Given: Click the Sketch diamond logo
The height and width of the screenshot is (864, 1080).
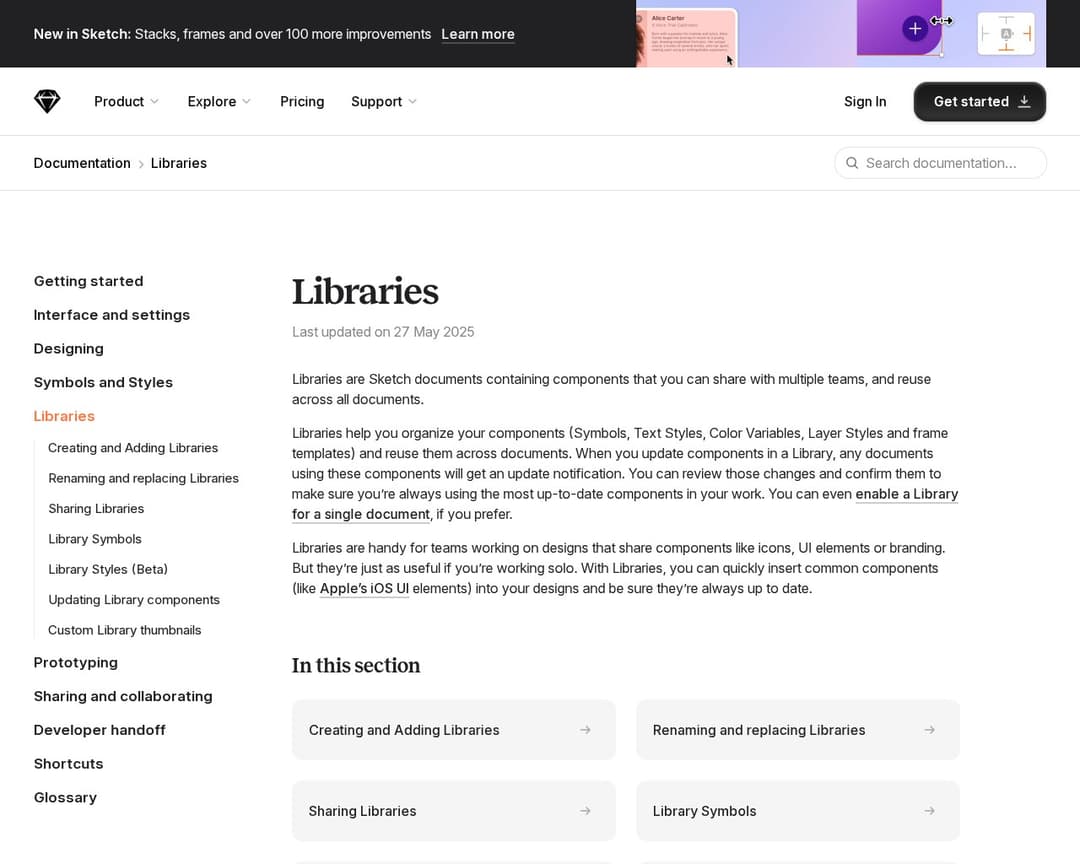Looking at the screenshot, I should coord(47,101).
